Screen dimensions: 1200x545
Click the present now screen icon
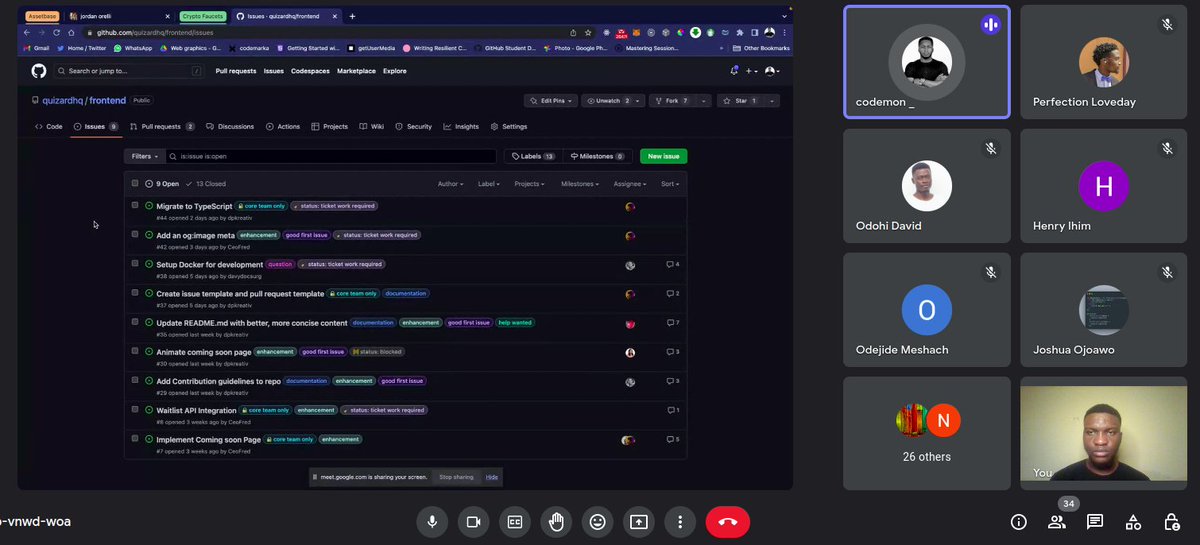click(x=638, y=522)
